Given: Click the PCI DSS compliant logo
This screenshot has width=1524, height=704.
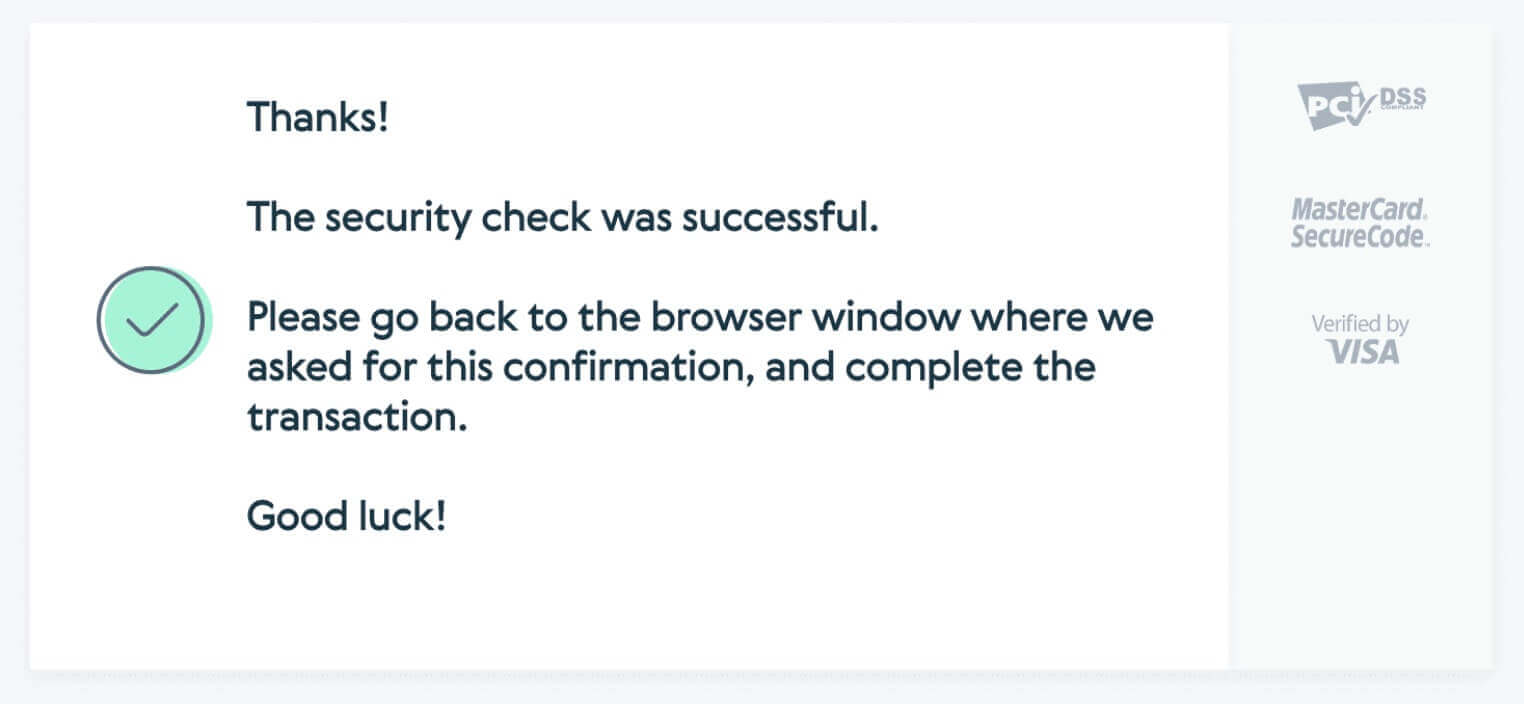Looking at the screenshot, I should pos(1361,106).
